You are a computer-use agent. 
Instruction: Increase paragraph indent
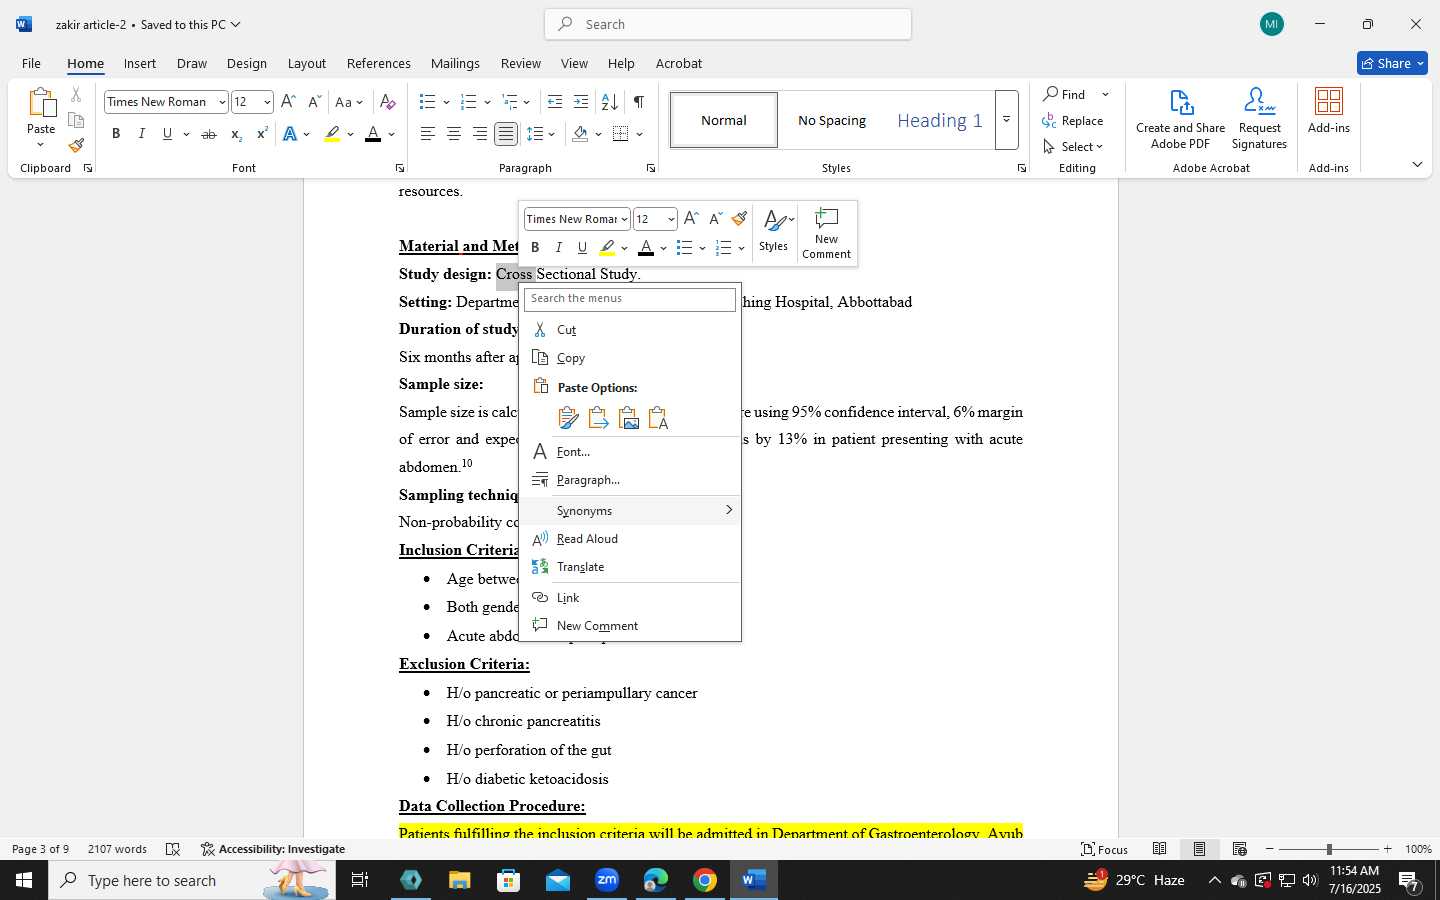(x=581, y=102)
